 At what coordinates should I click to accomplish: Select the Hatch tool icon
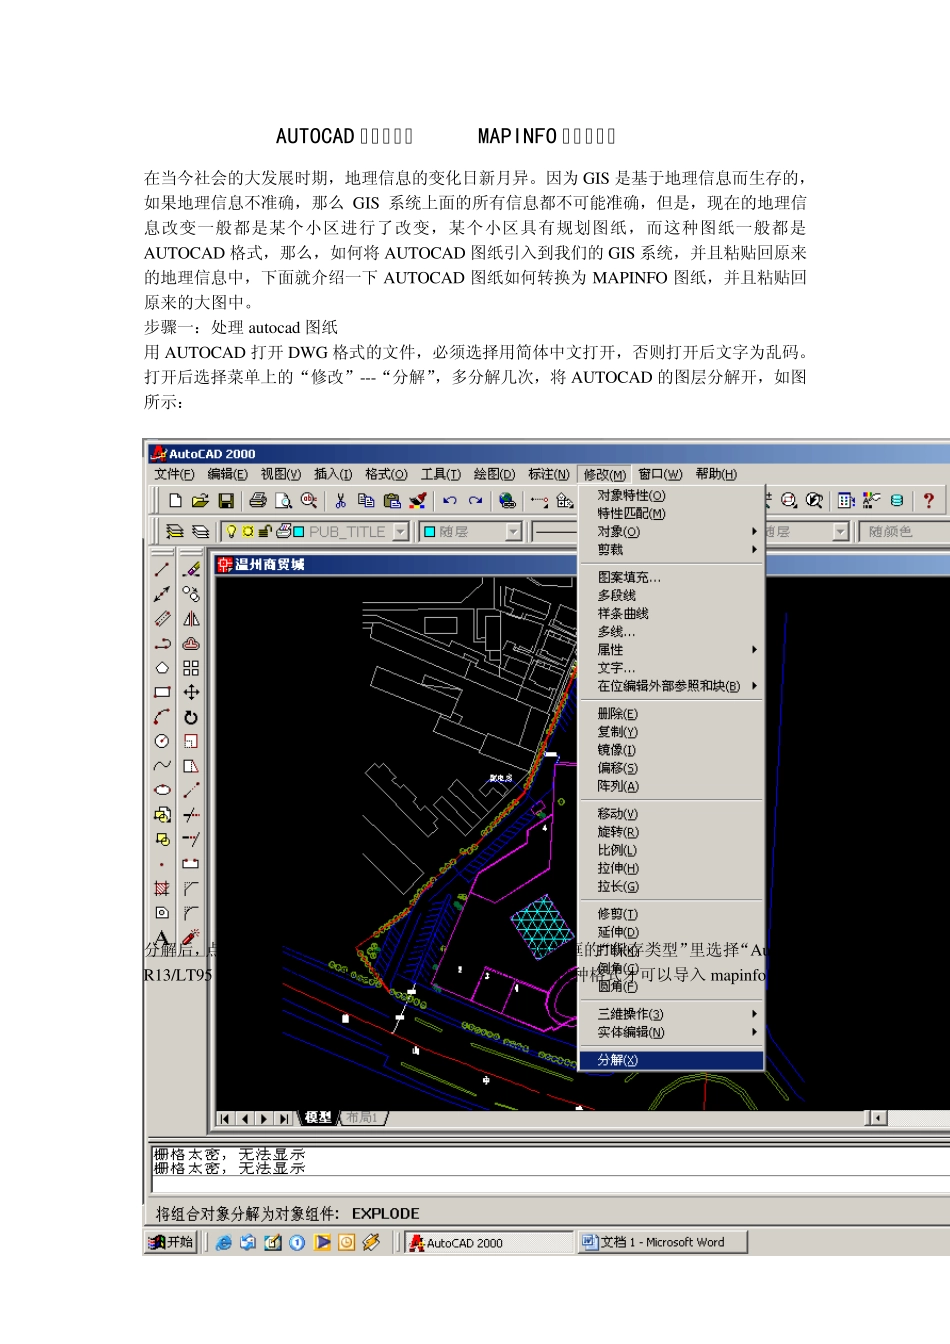(x=162, y=888)
